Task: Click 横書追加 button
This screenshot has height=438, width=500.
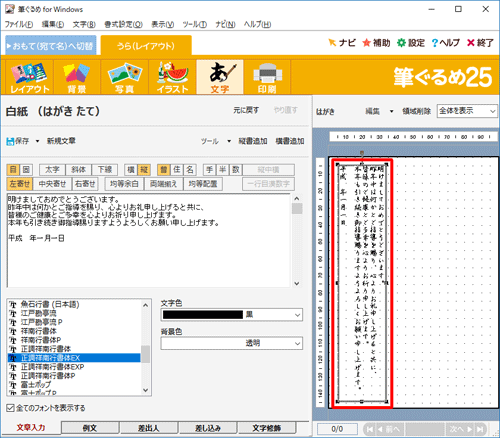Action: tap(290, 141)
